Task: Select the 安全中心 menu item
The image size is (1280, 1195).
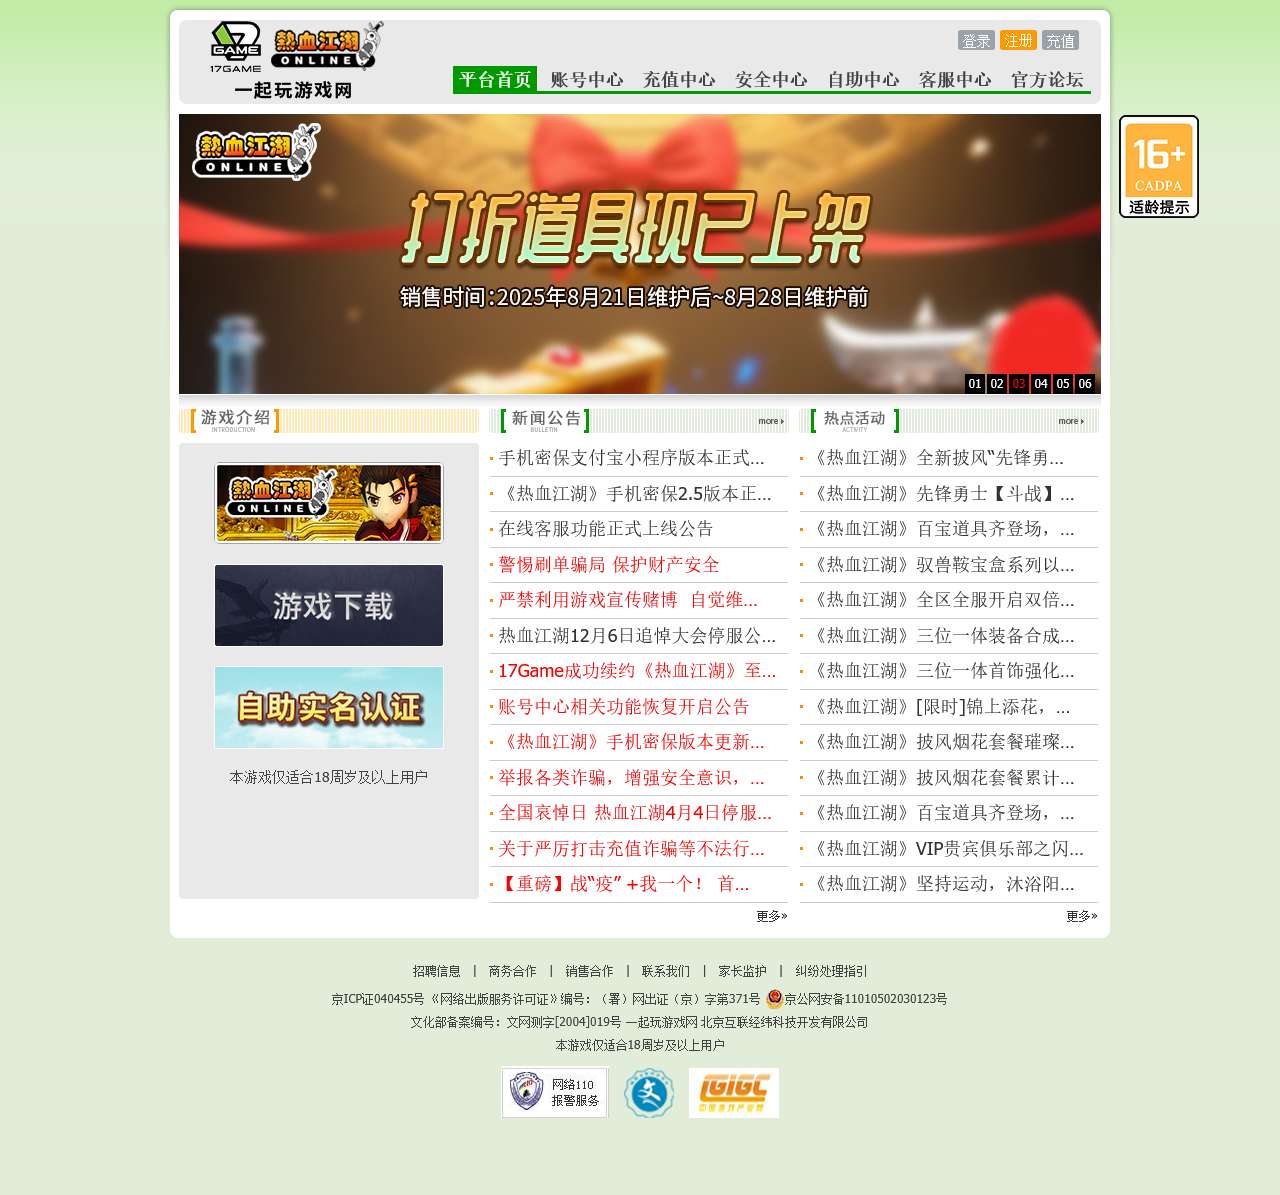Action: pos(770,80)
